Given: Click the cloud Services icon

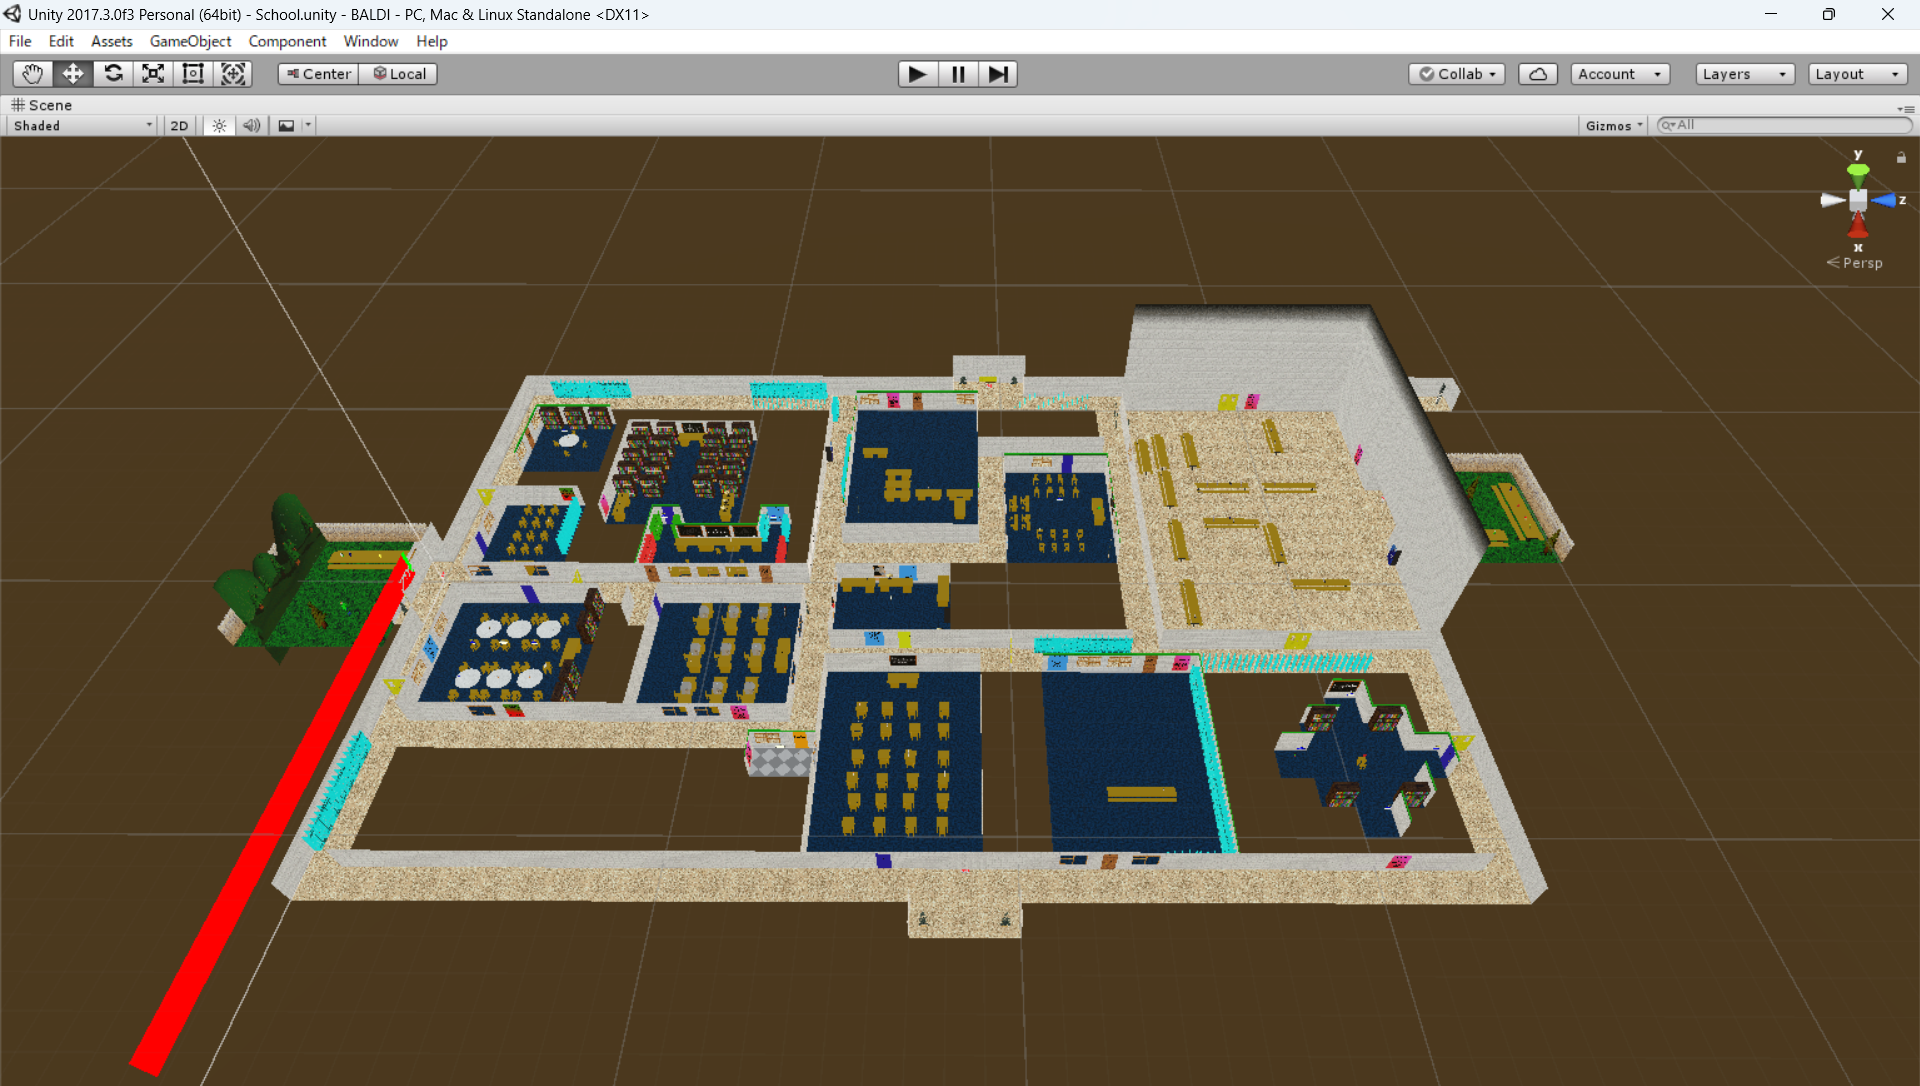Looking at the screenshot, I should (x=1537, y=74).
